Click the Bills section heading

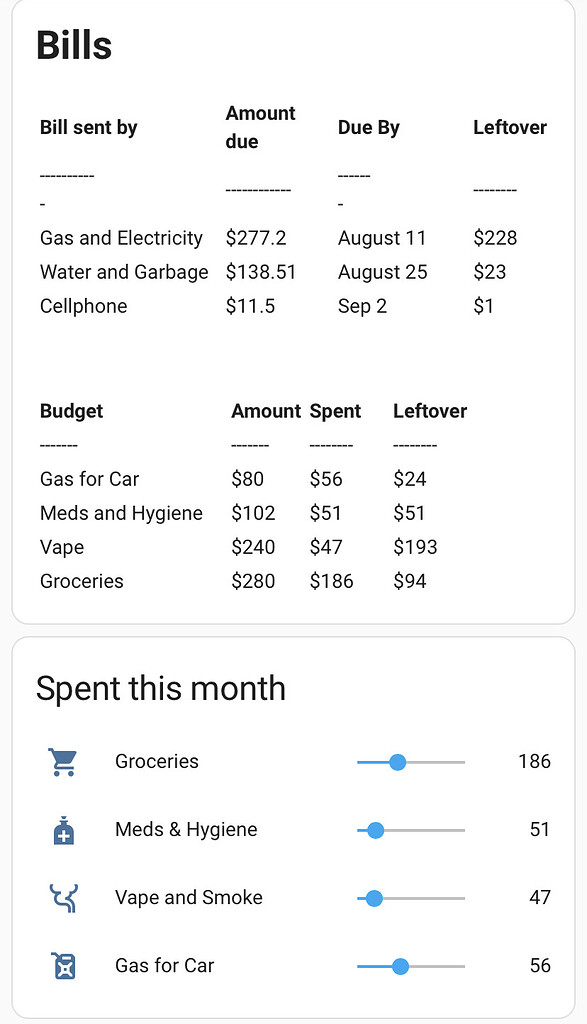(73, 45)
